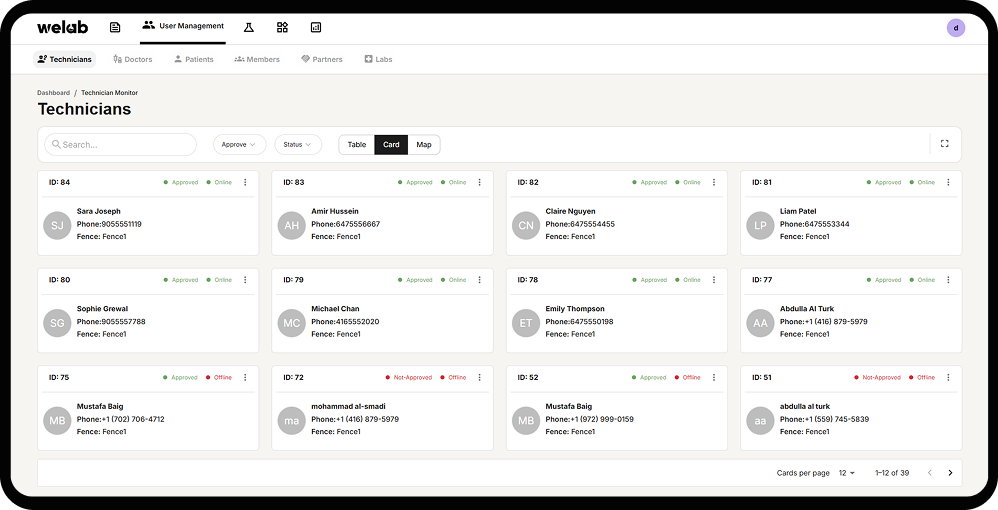Switch to the Doctors sub-tab

(x=133, y=59)
